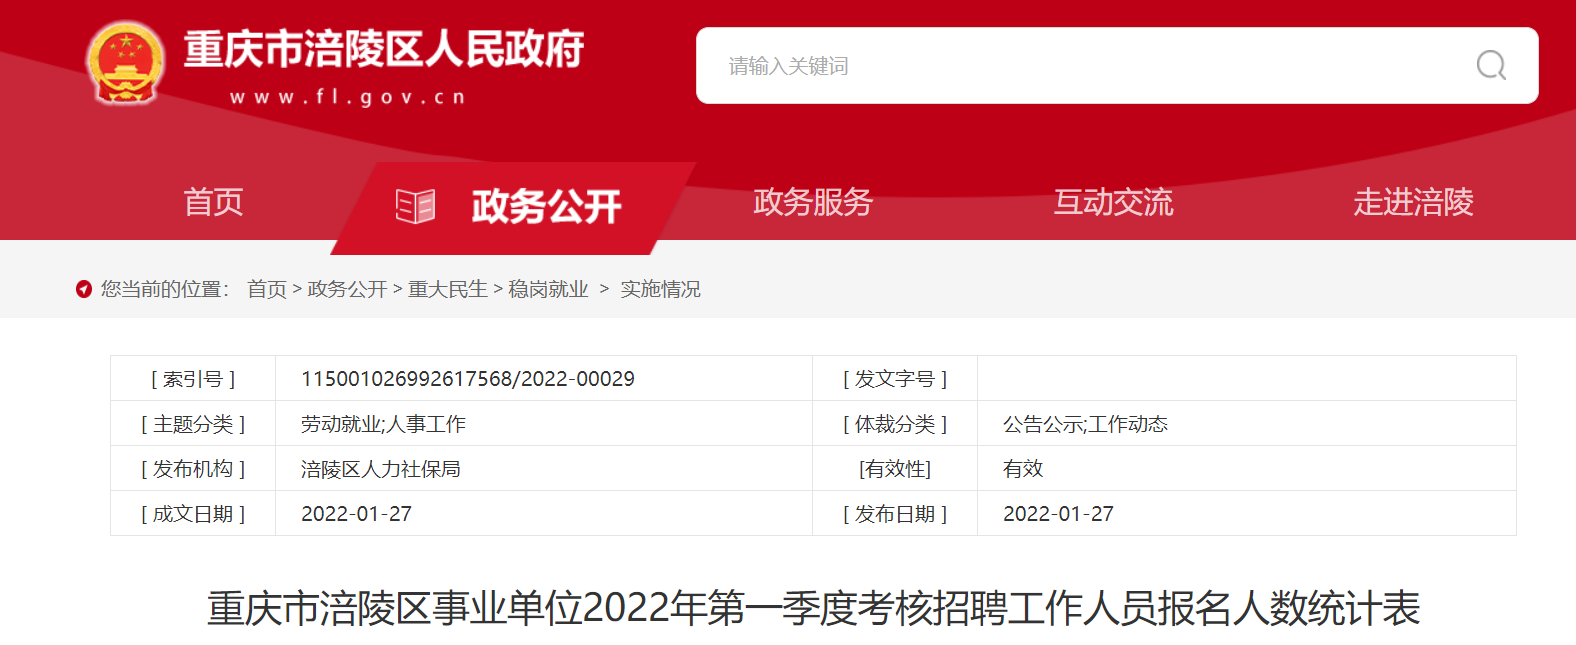Viewport: 1576px width, 645px height.
Task: Click the [ 主题分类 ] label
Action: [193, 424]
